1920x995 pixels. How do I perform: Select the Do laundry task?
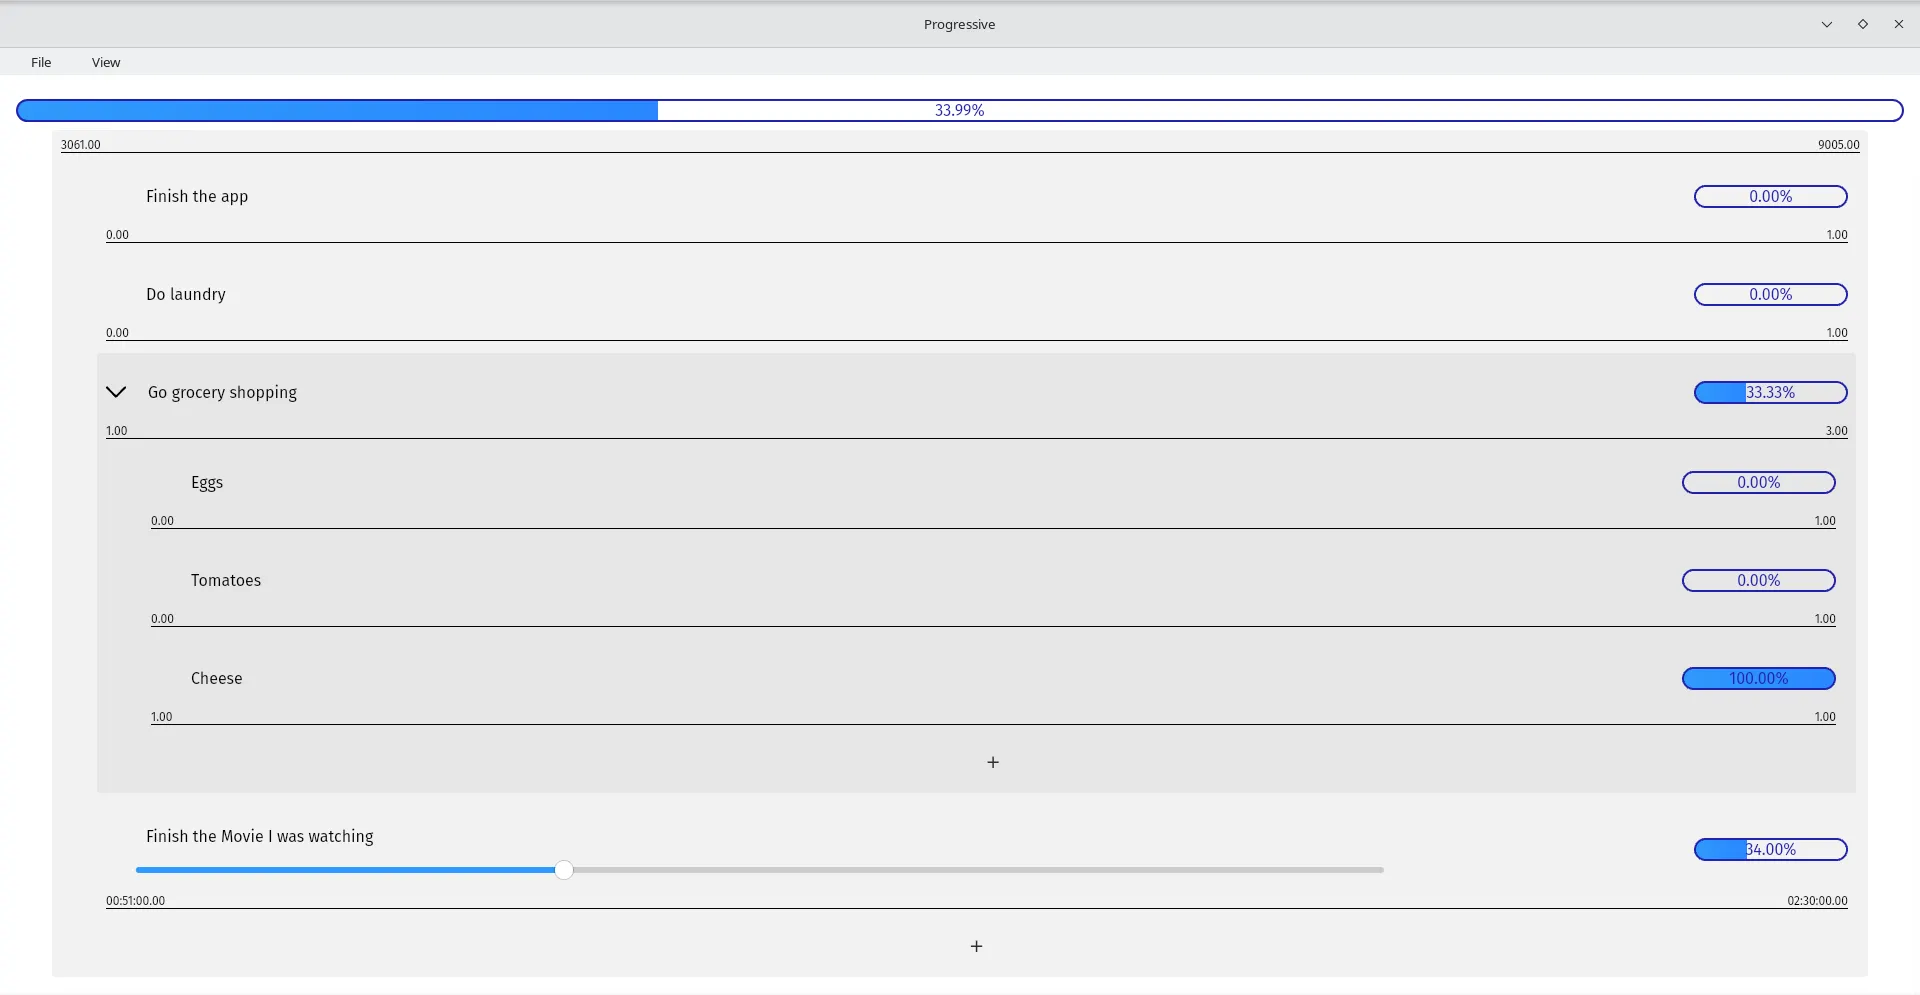(x=186, y=294)
